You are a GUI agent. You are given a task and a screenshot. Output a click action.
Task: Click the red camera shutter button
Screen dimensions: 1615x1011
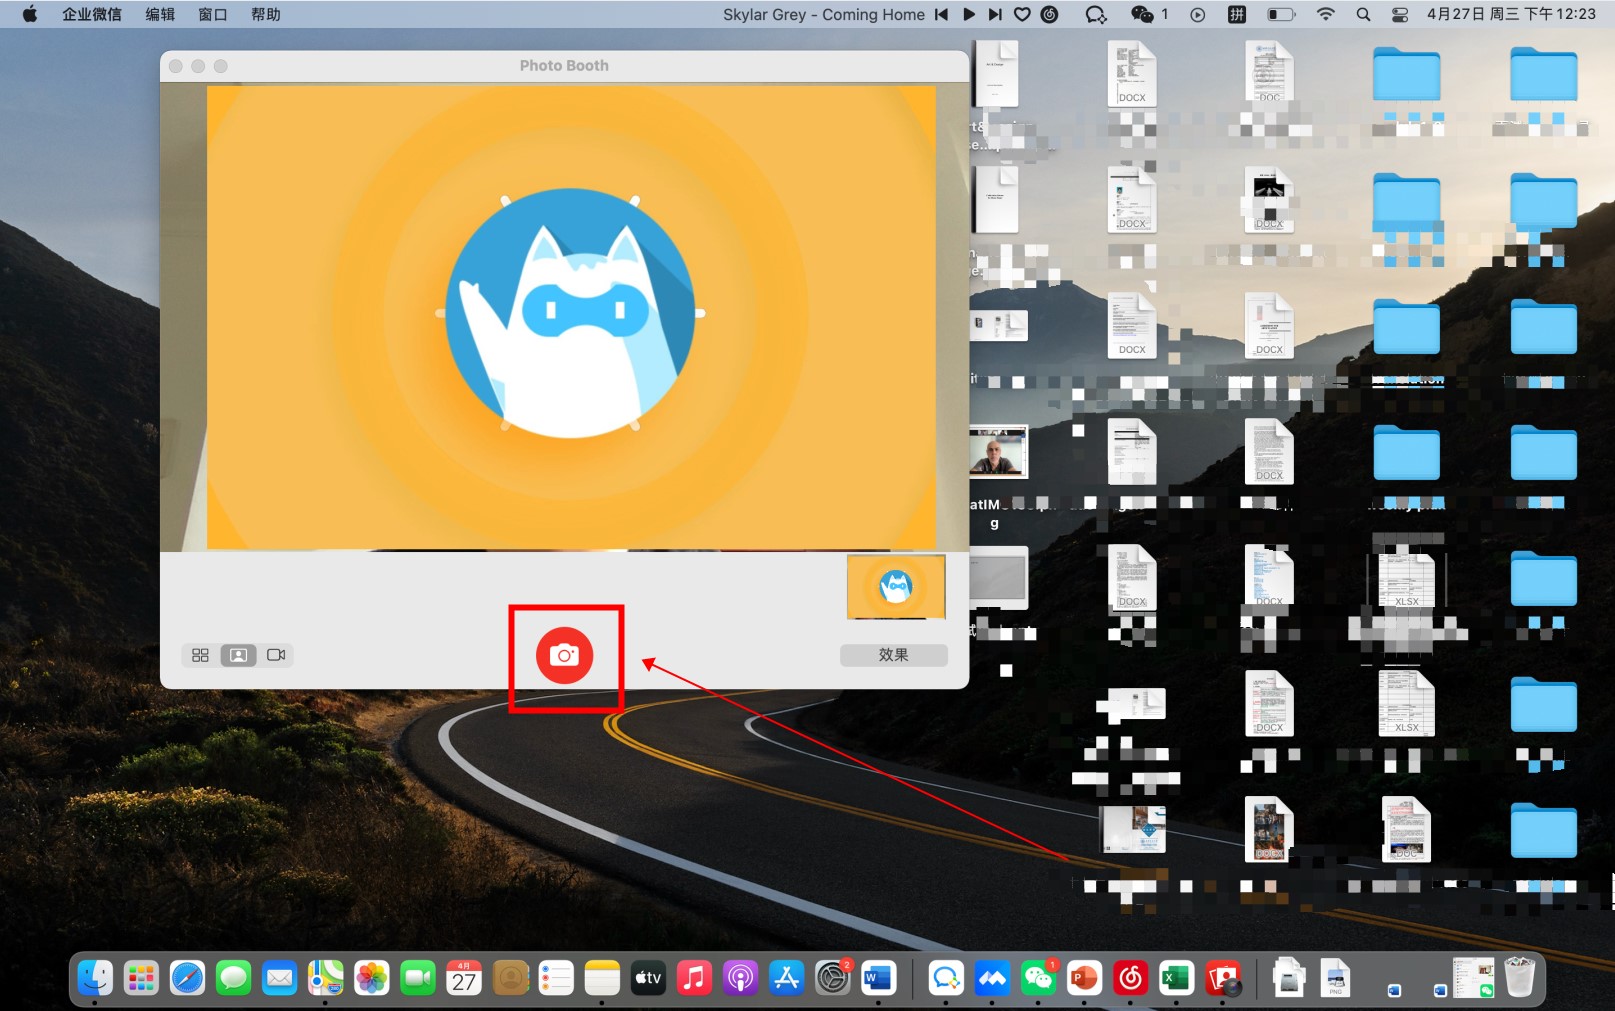tap(564, 655)
